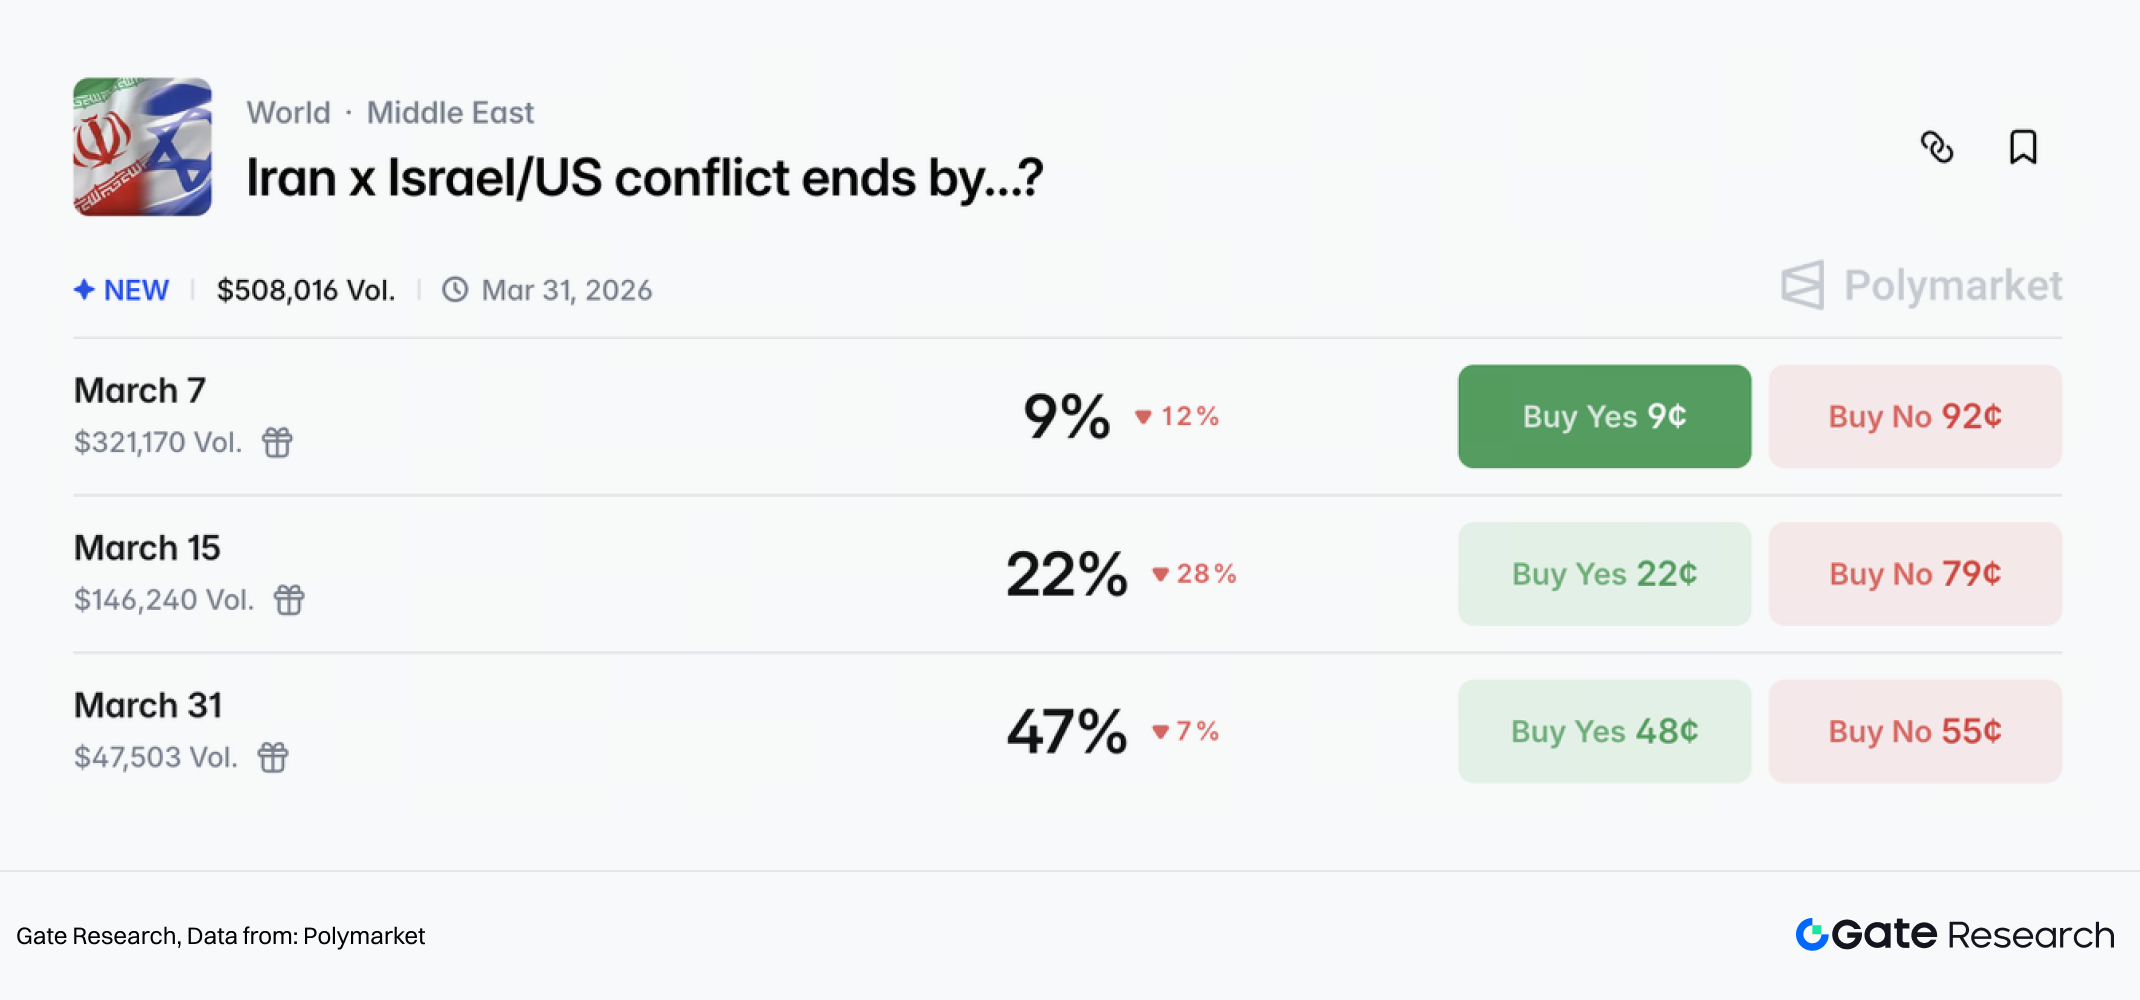Click the blue NEW sparkle icon
2140x1000 pixels.
[x=84, y=290]
